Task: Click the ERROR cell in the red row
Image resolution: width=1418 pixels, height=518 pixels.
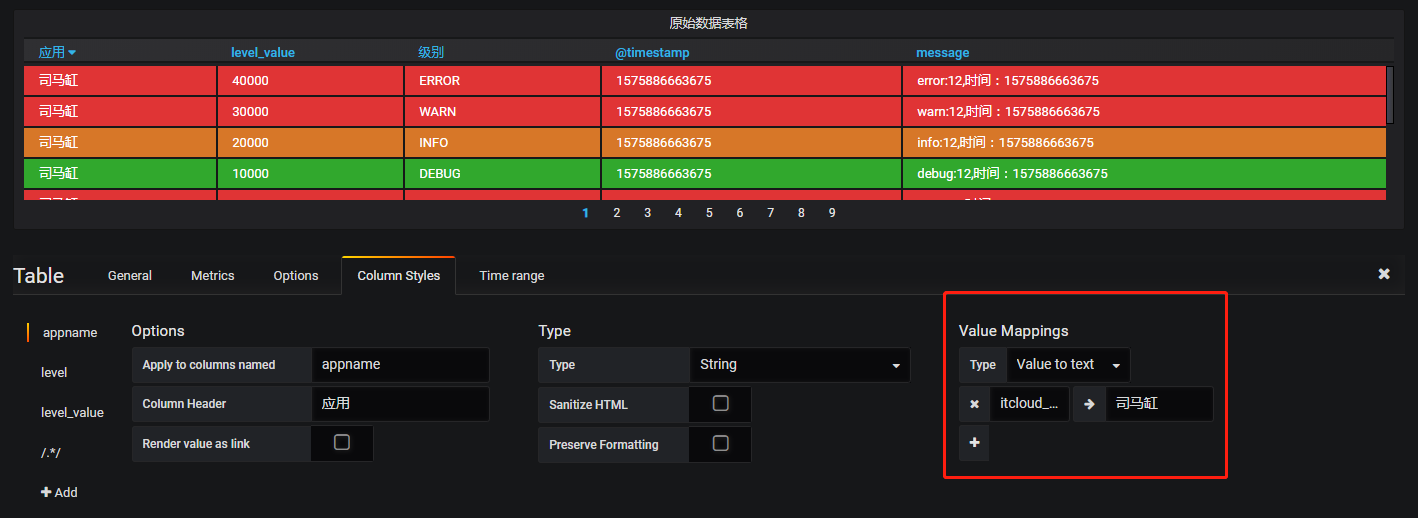Action: [502, 80]
